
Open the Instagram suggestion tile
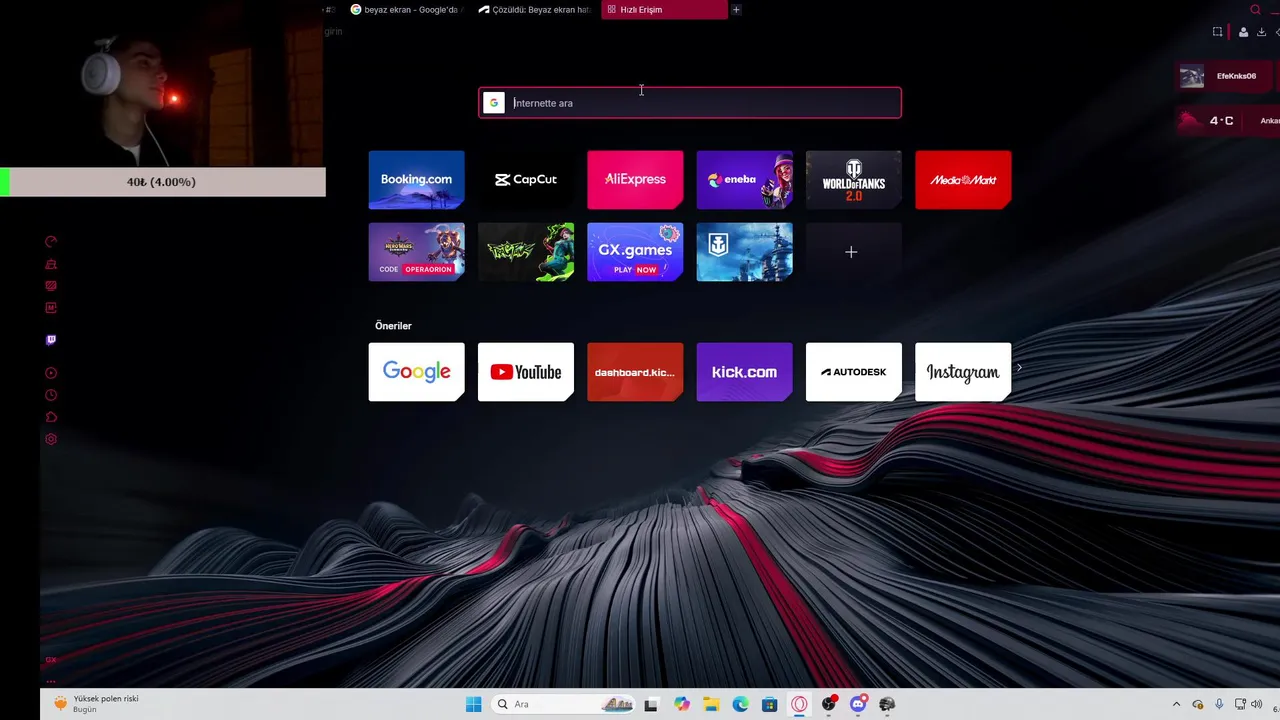(963, 372)
